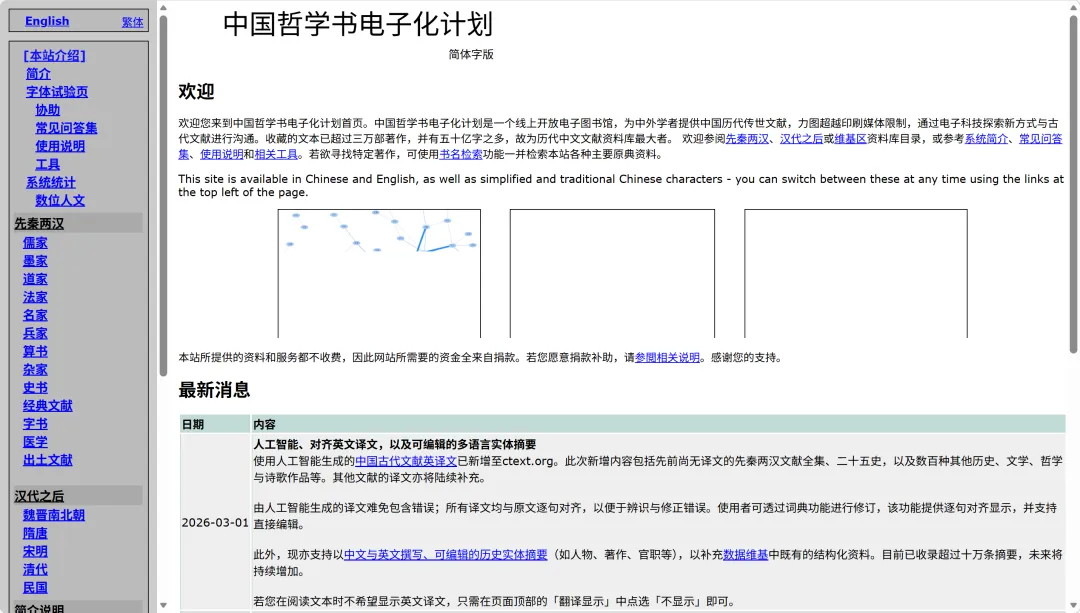Screen dimensions: 1080x613
Task: Click the 简体字版 subtitle
Action: 471,54
